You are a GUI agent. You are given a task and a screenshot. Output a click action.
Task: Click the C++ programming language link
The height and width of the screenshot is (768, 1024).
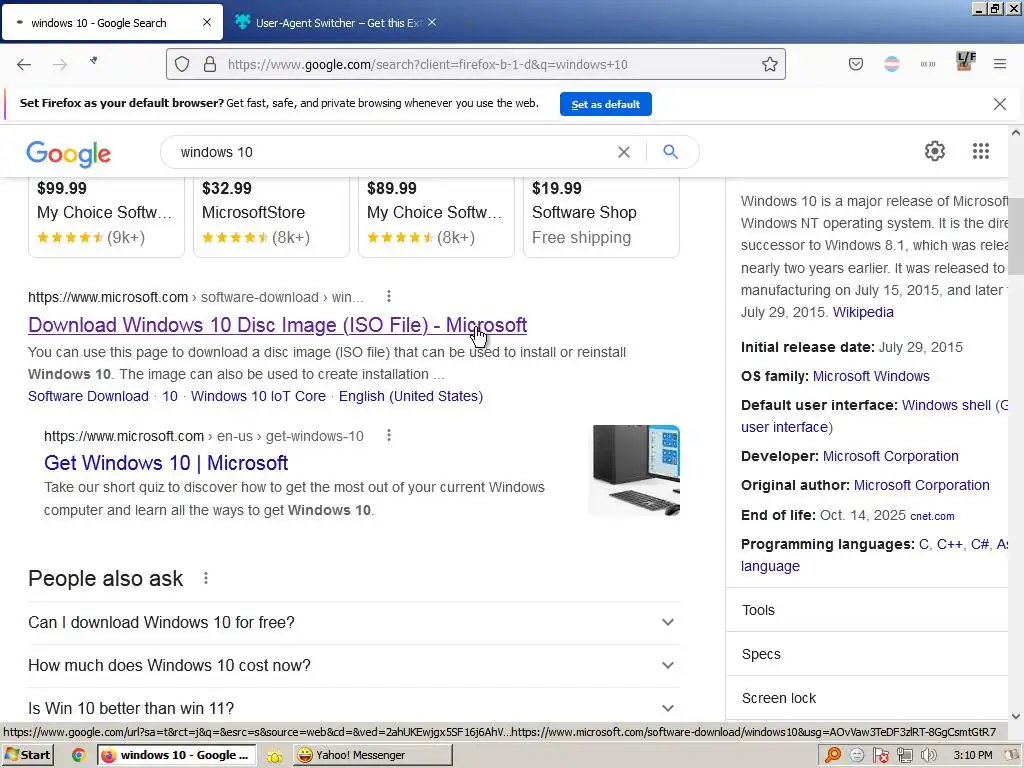tap(950, 544)
